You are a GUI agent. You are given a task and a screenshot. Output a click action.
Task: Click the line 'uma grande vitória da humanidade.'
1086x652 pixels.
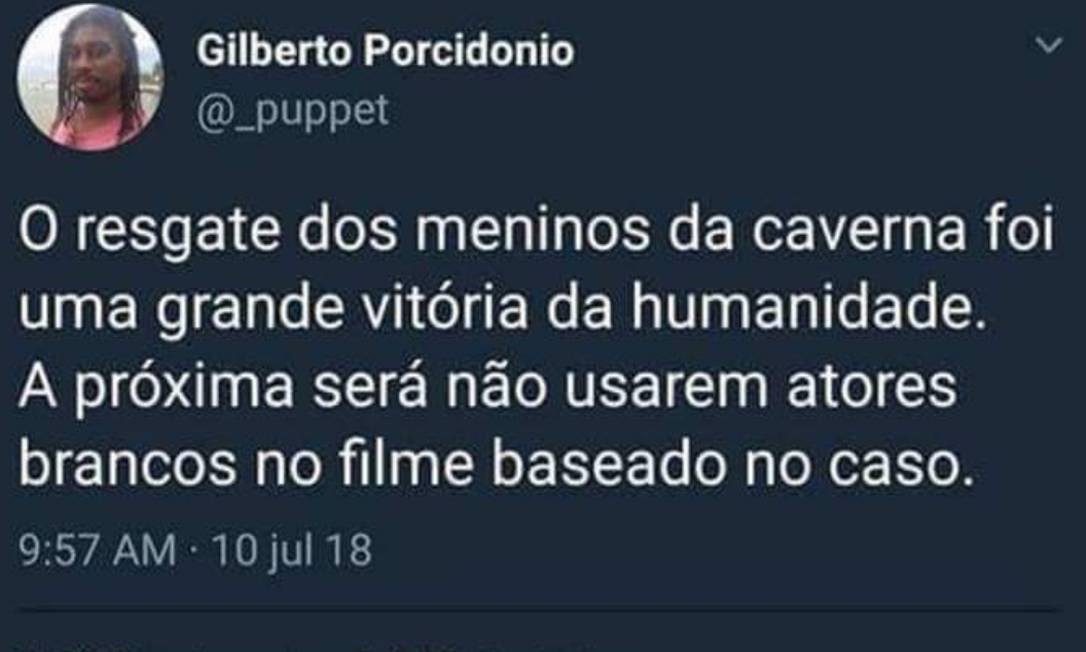click(x=502, y=309)
